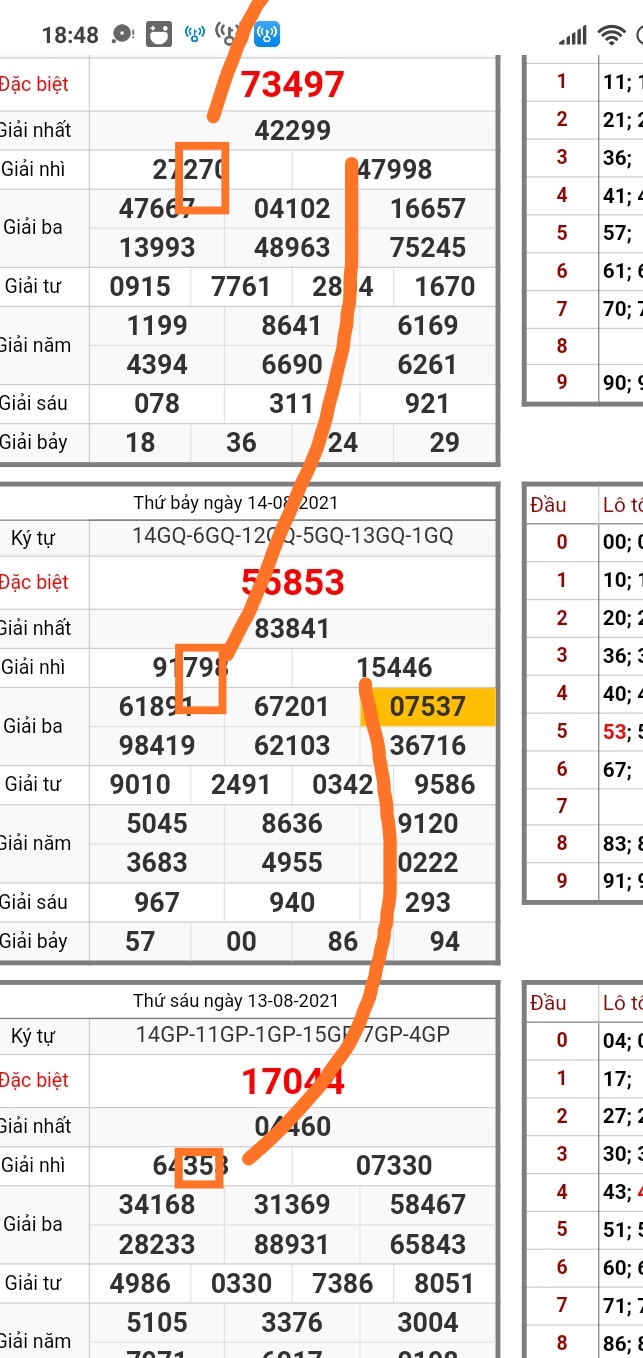Tap the red special prize 17044

pyautogui.click(x=292, y=1081)
